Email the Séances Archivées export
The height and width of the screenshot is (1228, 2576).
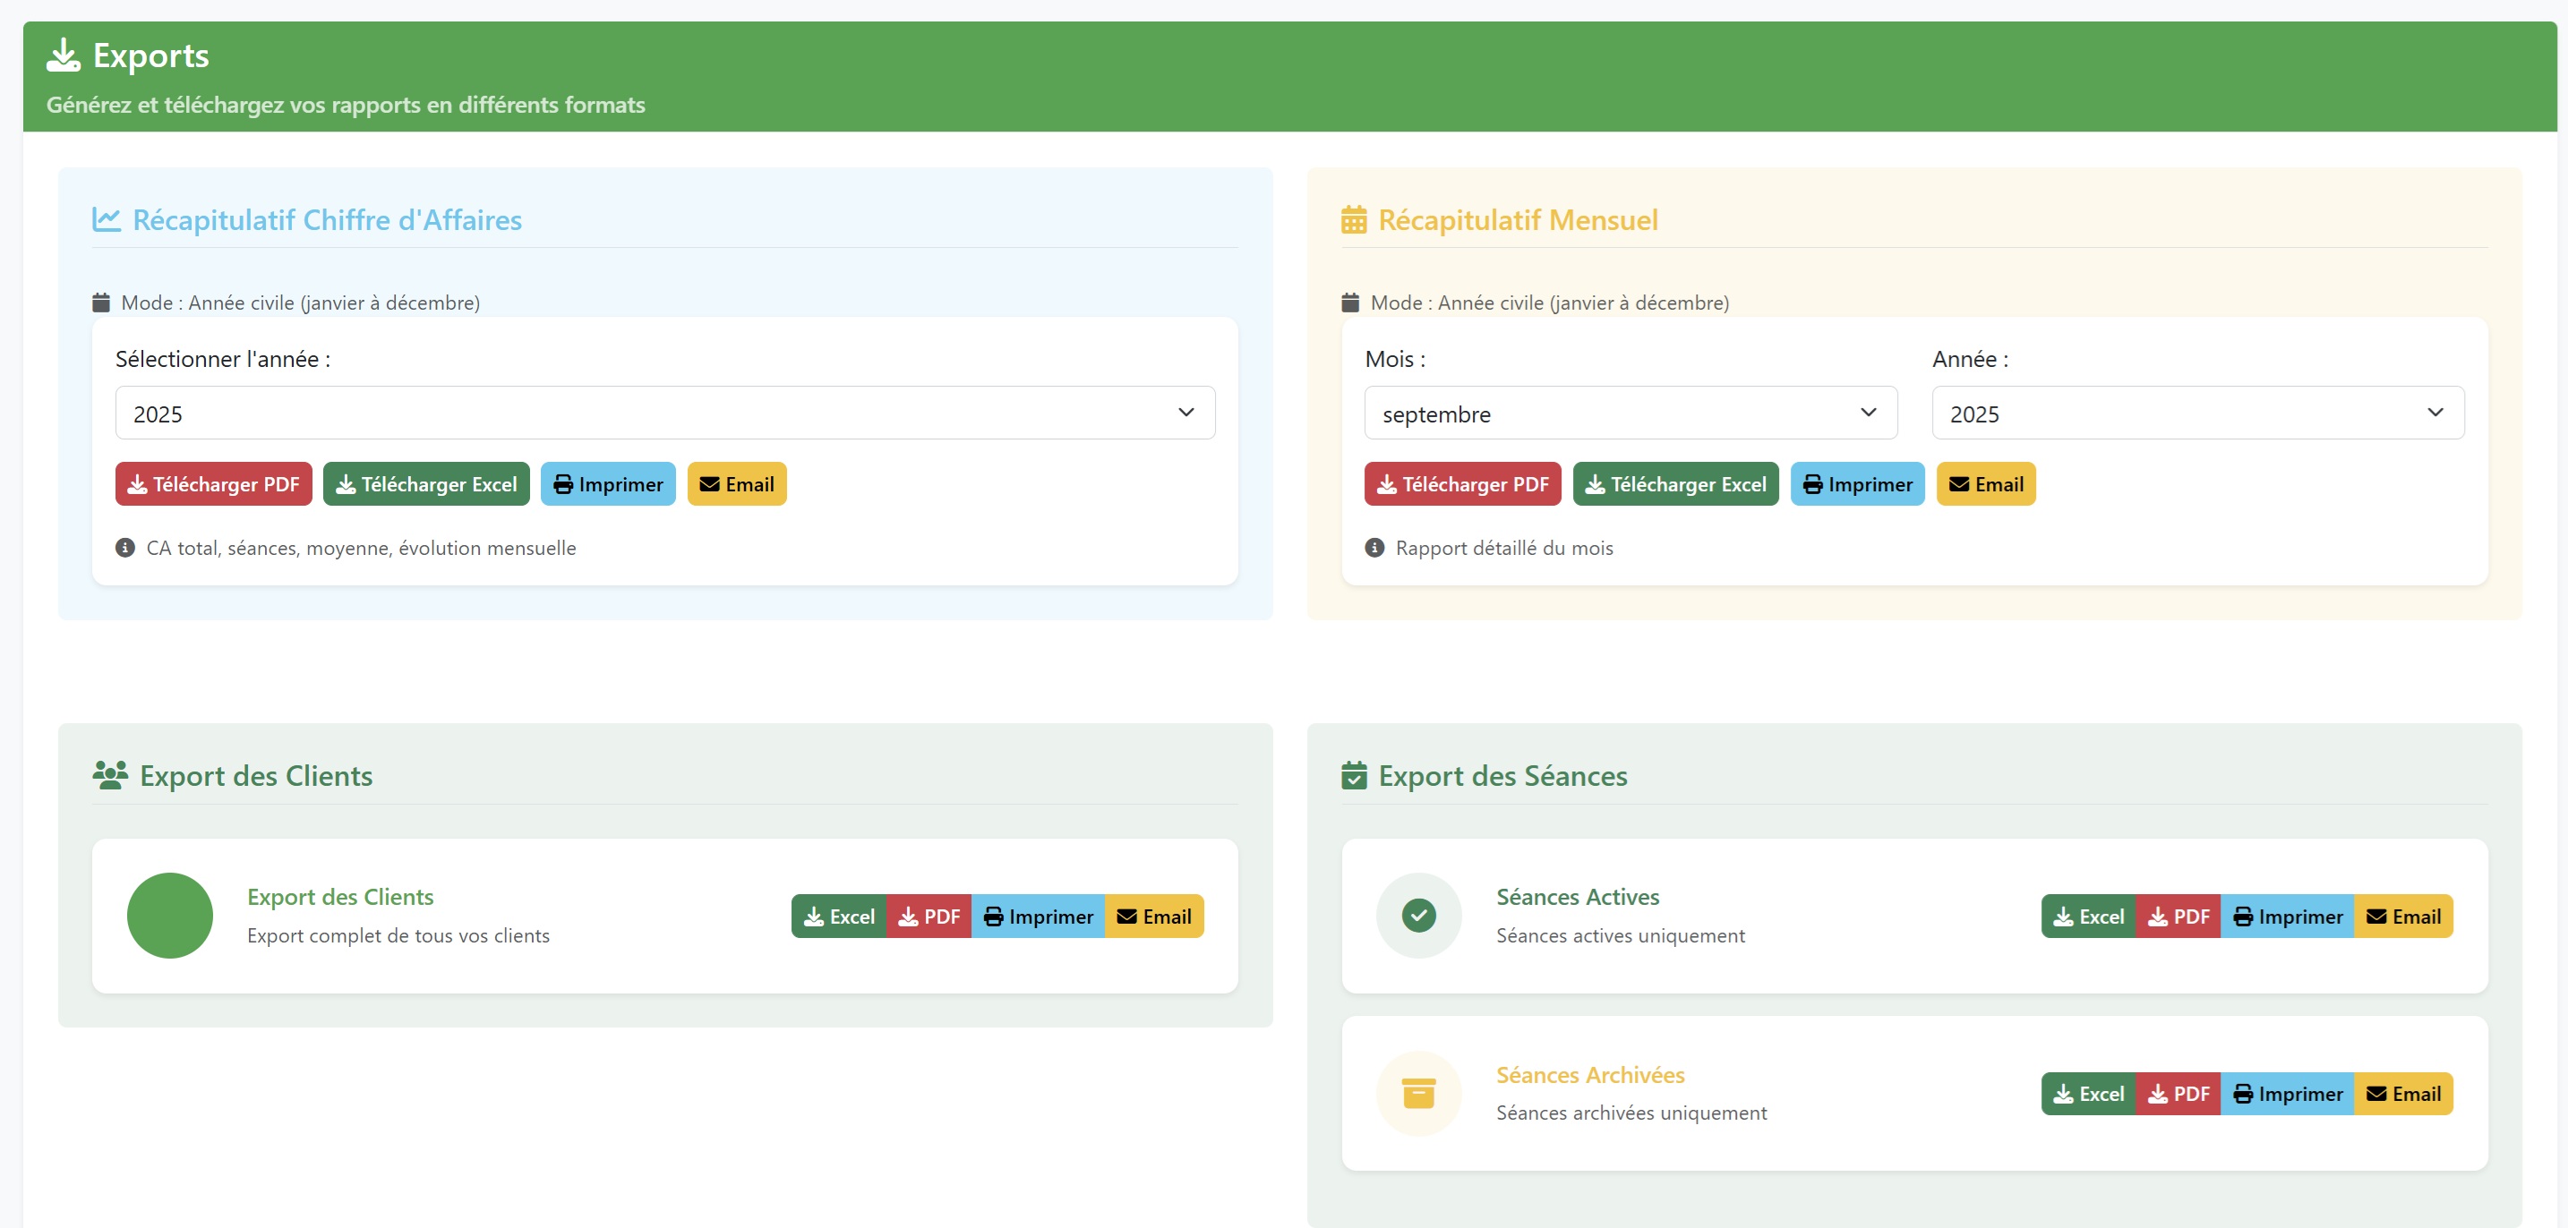click(x=2403, y=1094)
